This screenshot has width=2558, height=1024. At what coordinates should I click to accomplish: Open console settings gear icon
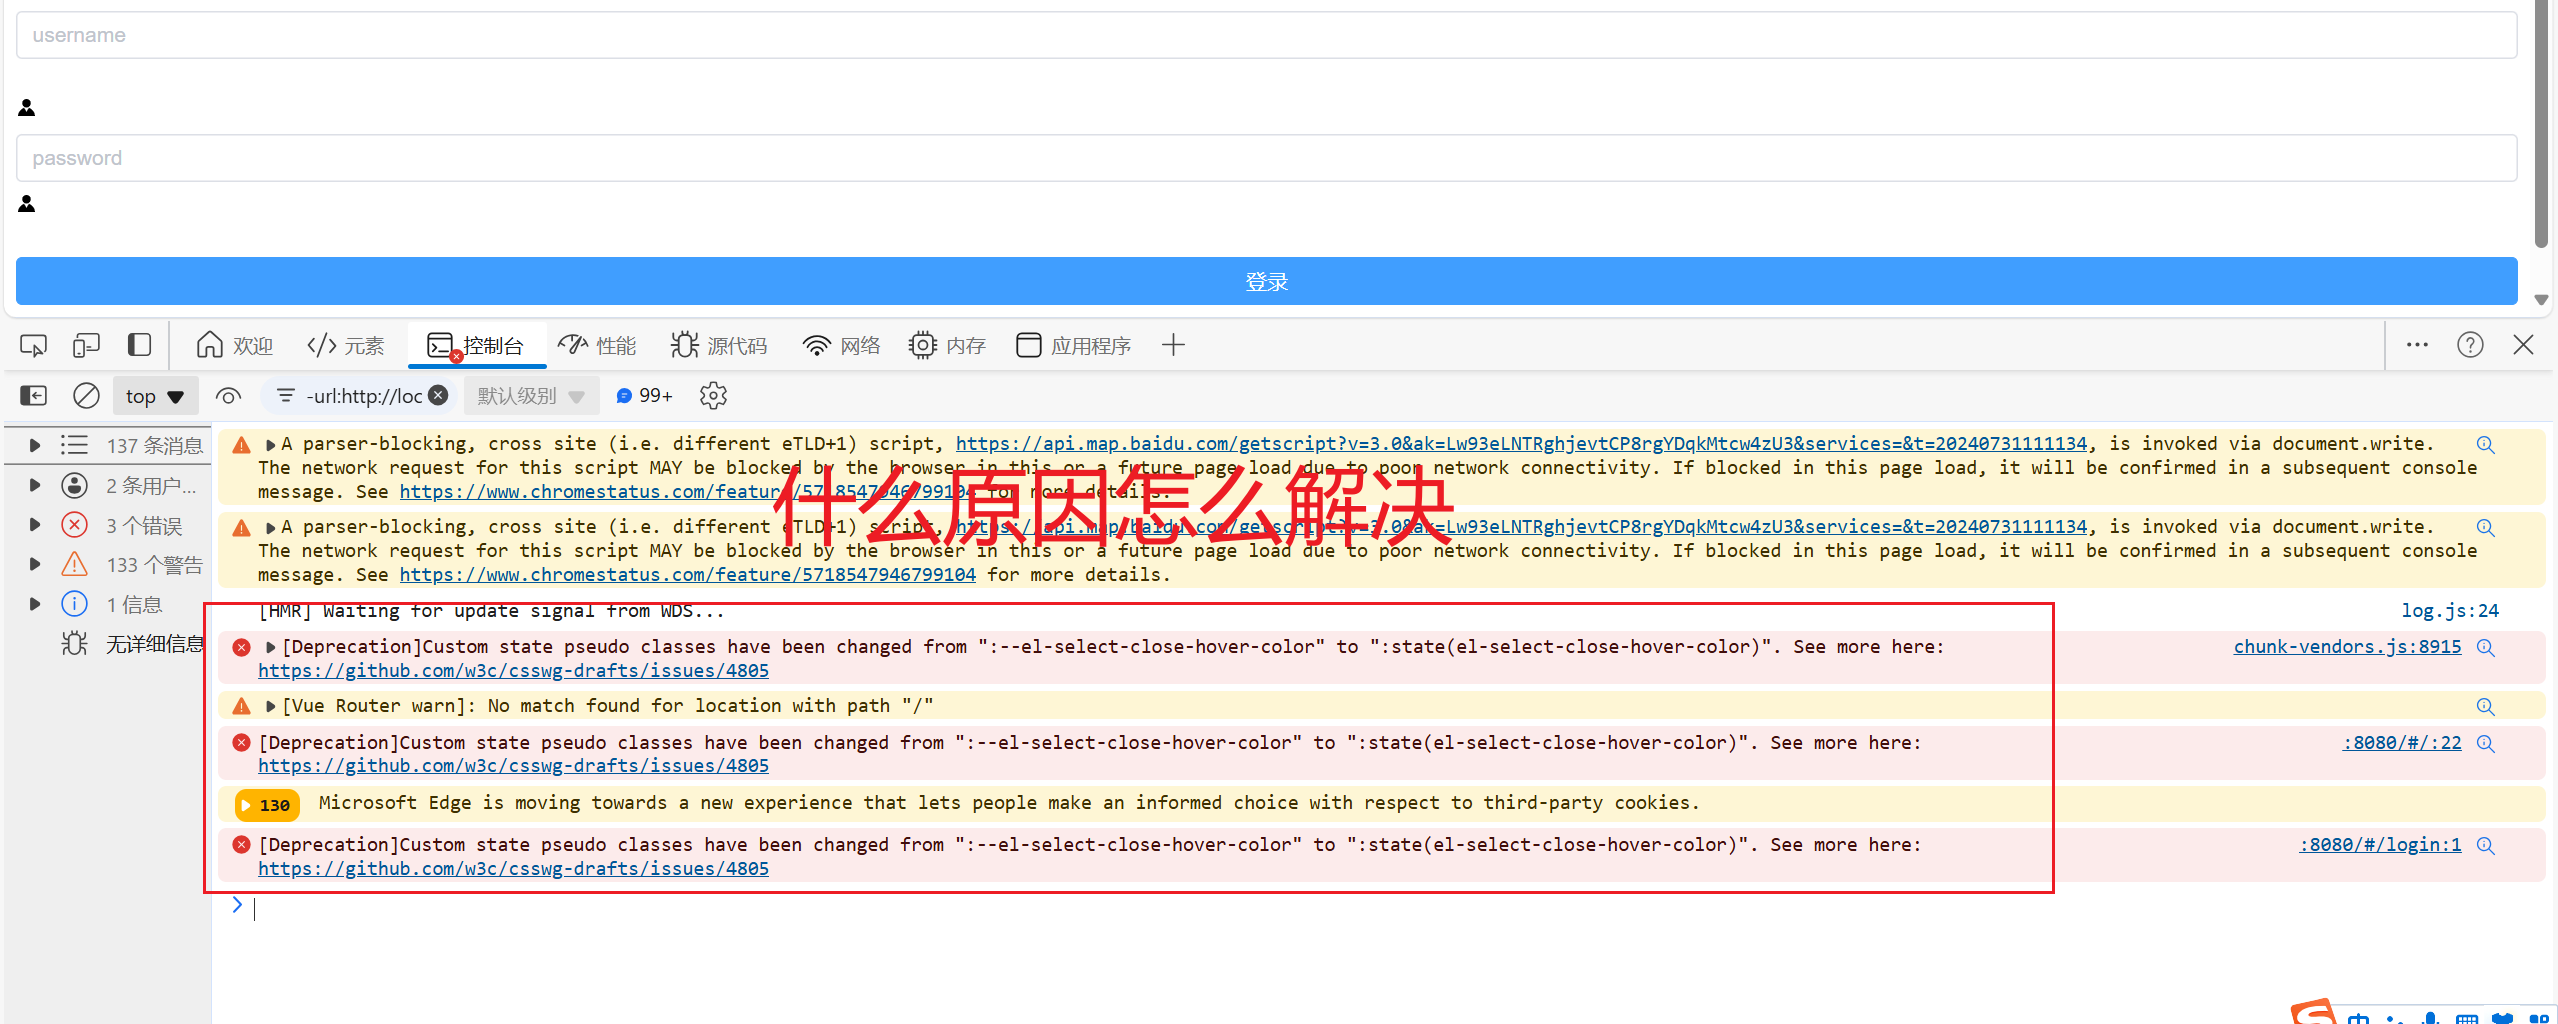click(x=713, y=396)
